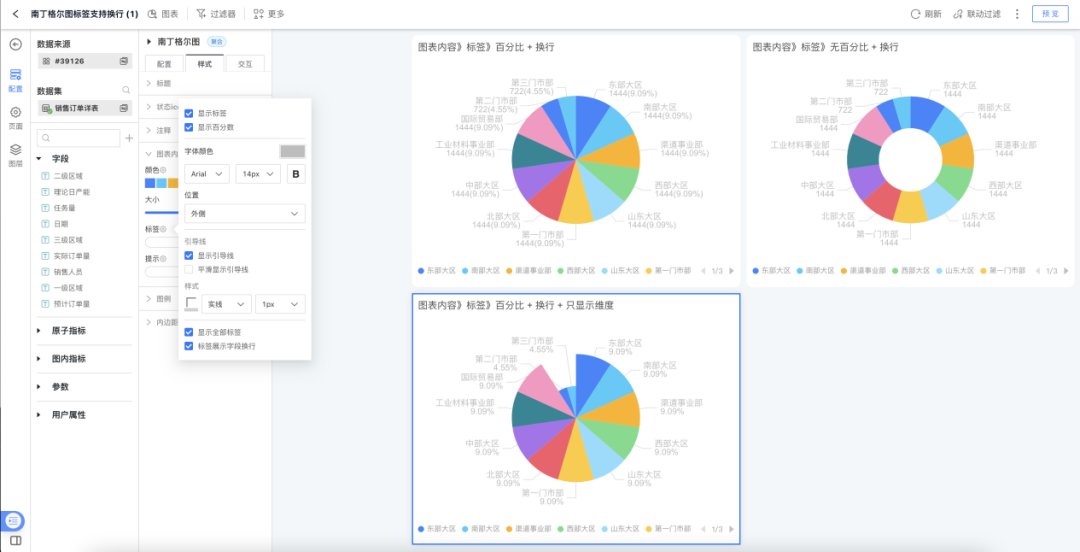
Task: Click the icon right of #39126
Action: (x=124, y=61)
